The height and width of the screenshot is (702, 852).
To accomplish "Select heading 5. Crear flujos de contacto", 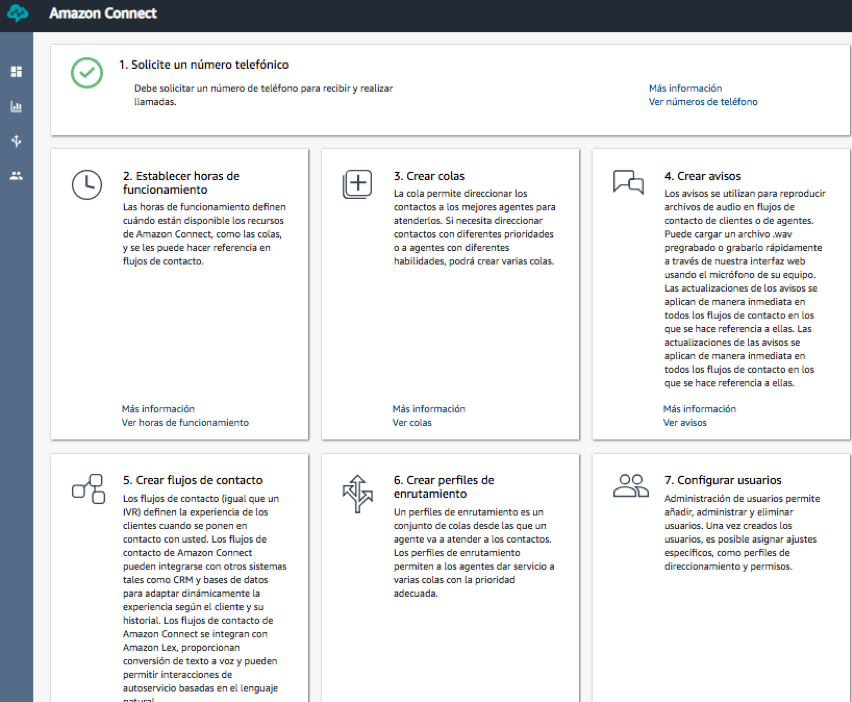I will [193, 480].
